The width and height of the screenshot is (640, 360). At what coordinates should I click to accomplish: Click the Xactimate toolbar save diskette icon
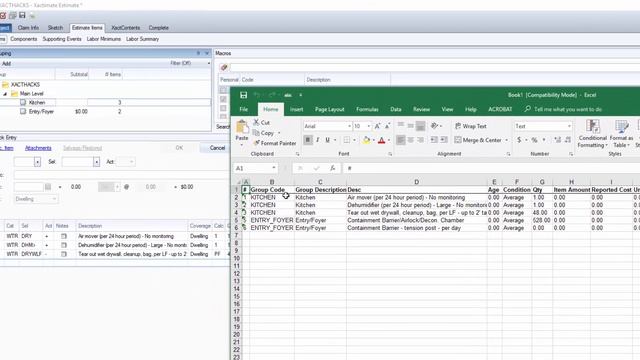[22, 16]
